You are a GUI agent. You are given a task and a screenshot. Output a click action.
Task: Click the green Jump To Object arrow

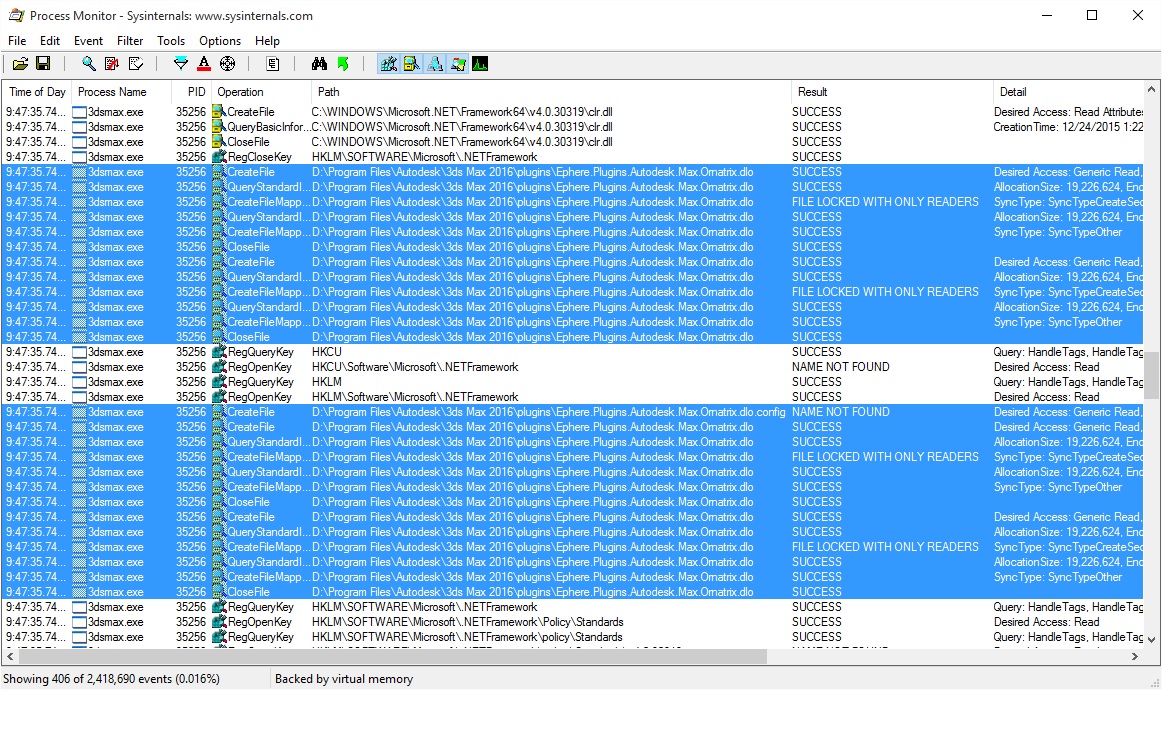pos(343,64)
